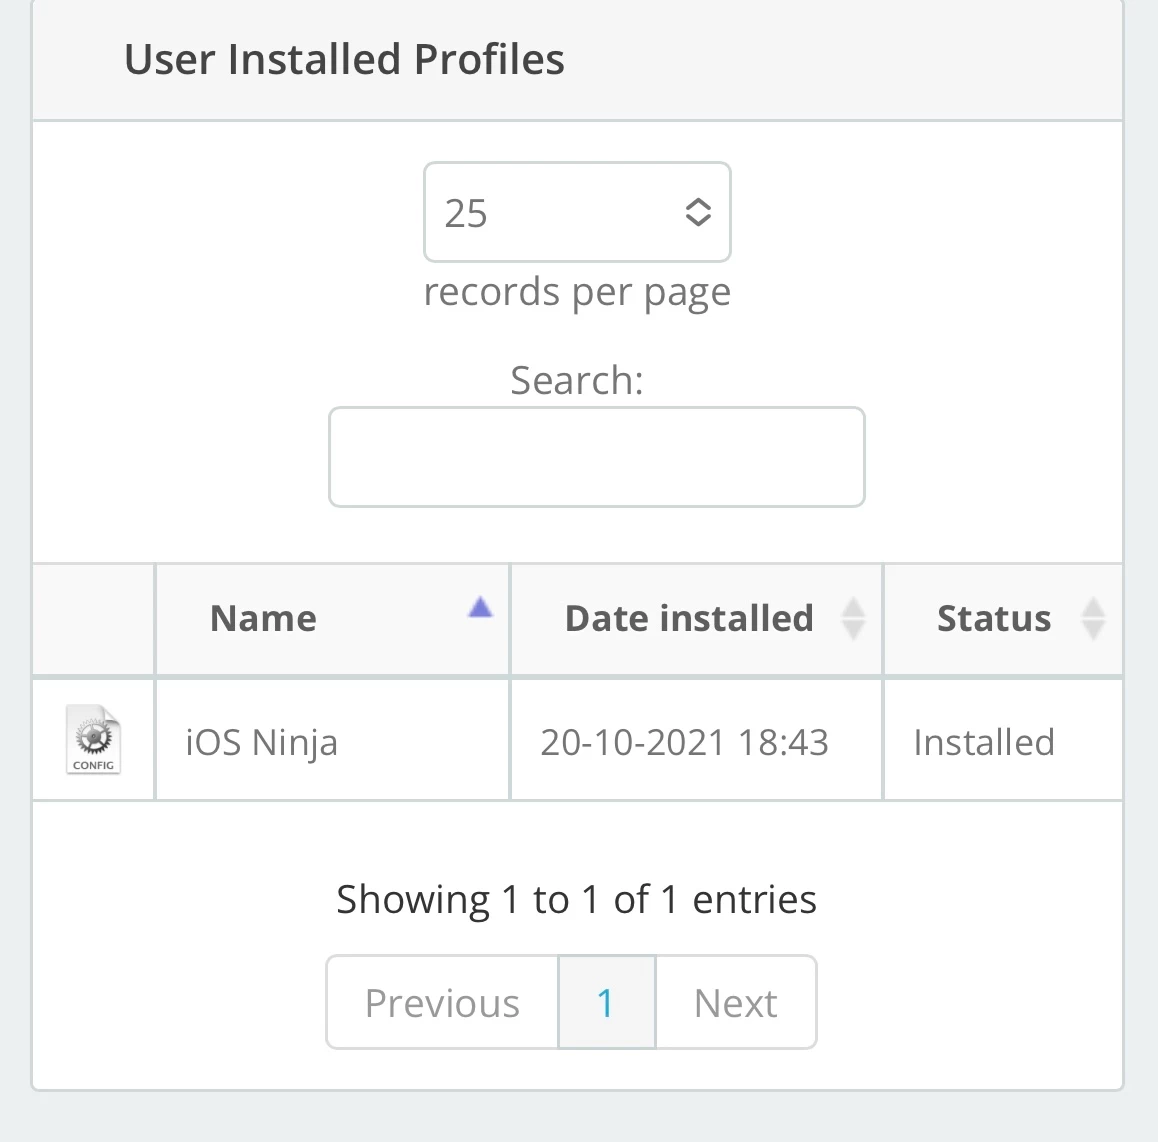Click the Showing 1 to 1 of 1 entries text
Screen dimensions: 1158x1142
576,899
